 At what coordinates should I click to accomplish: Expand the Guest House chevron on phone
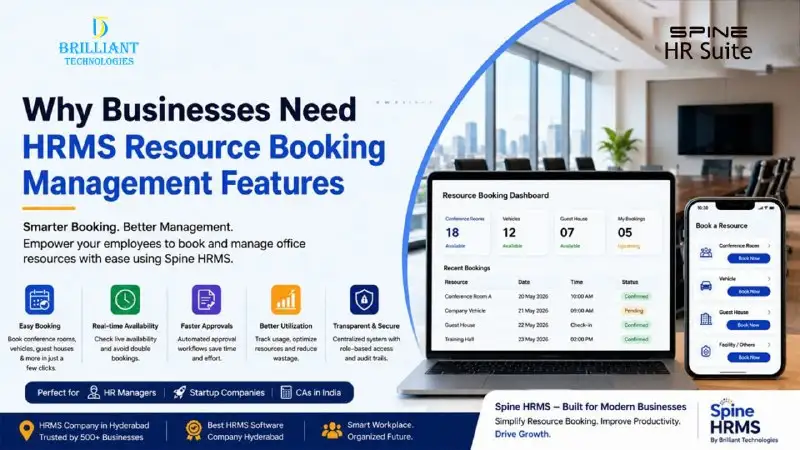[x=769, y=312]
